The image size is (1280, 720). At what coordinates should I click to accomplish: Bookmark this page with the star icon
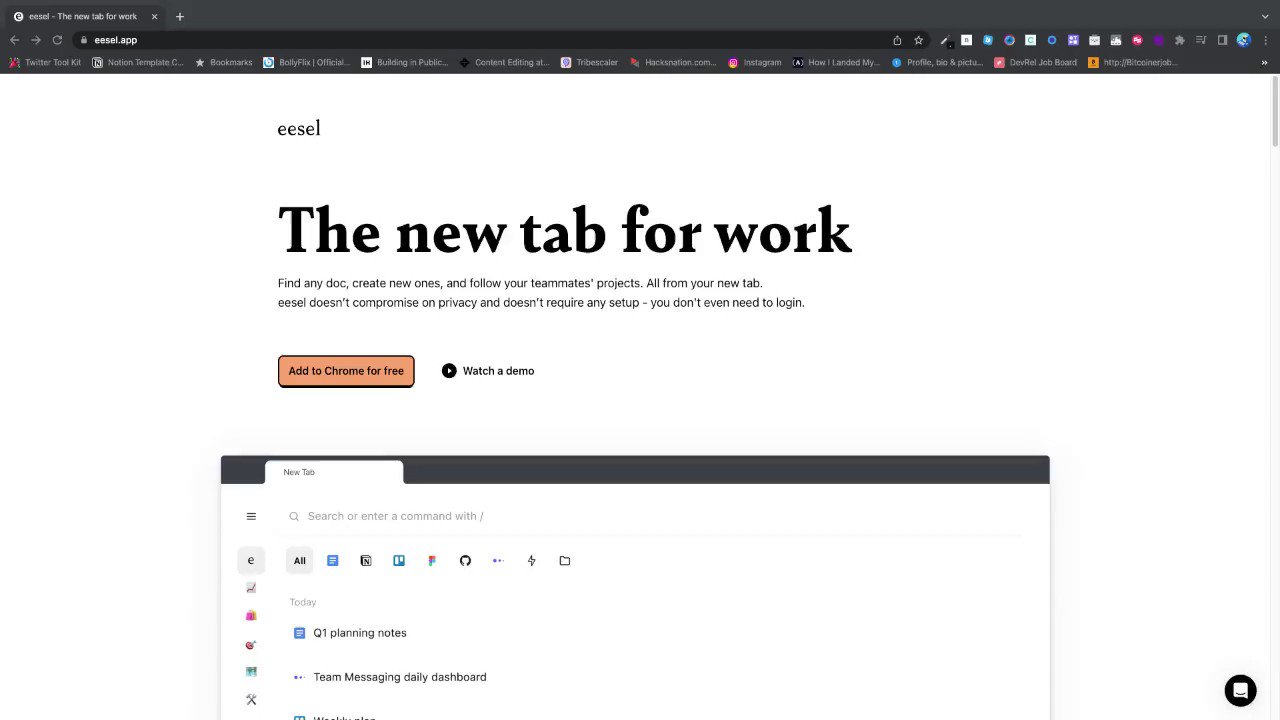918,40
